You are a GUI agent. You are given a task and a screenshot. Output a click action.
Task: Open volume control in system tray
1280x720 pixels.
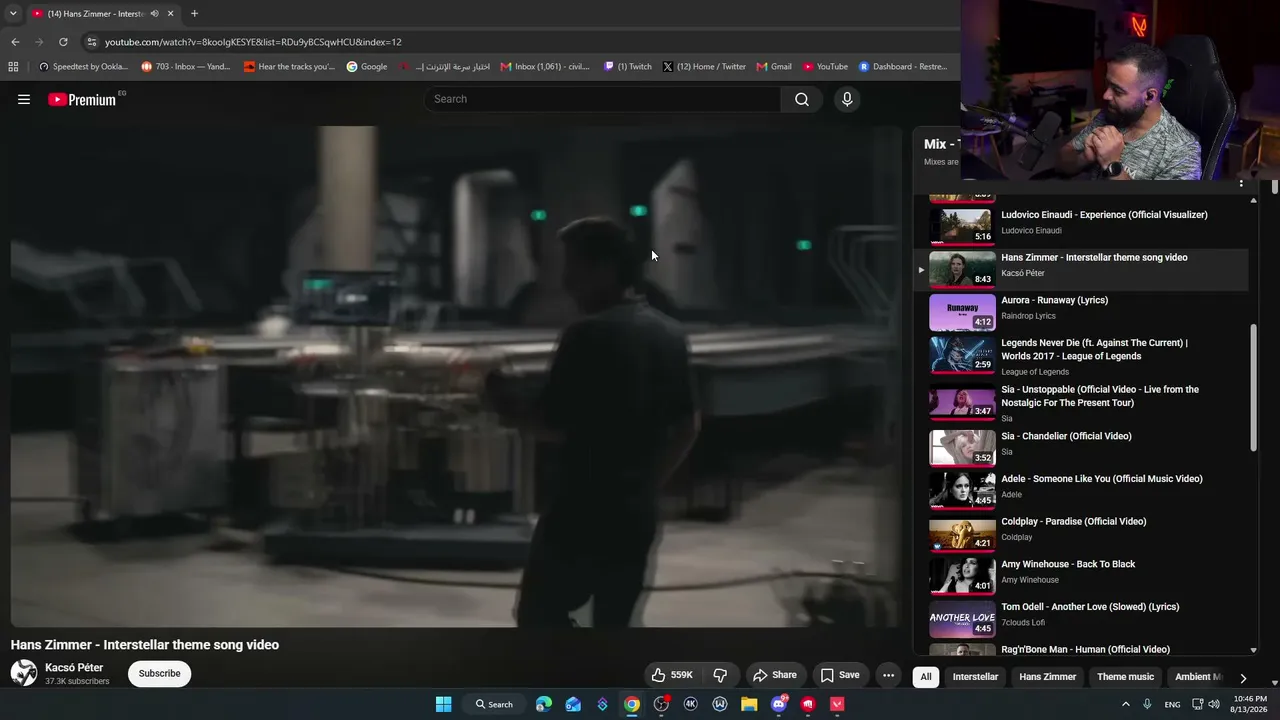tap(1214, 704)
